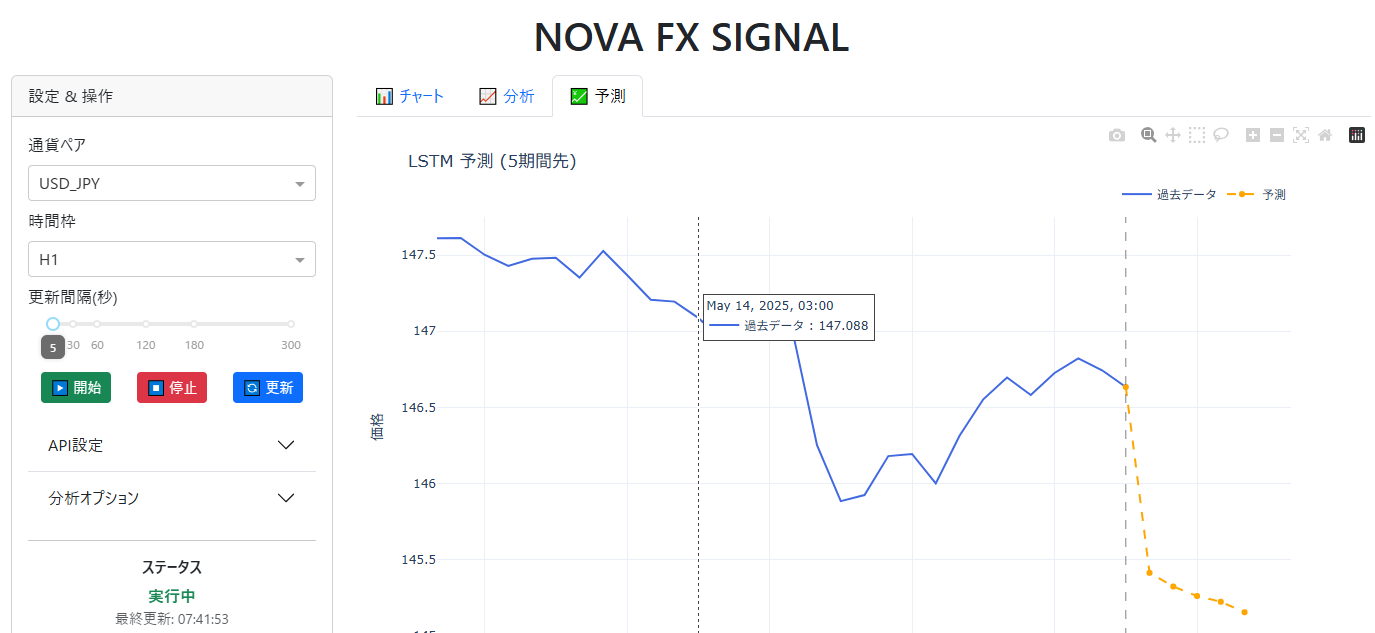Reset axes with the home icon

pyautogui.click(x=1325, y=135)
